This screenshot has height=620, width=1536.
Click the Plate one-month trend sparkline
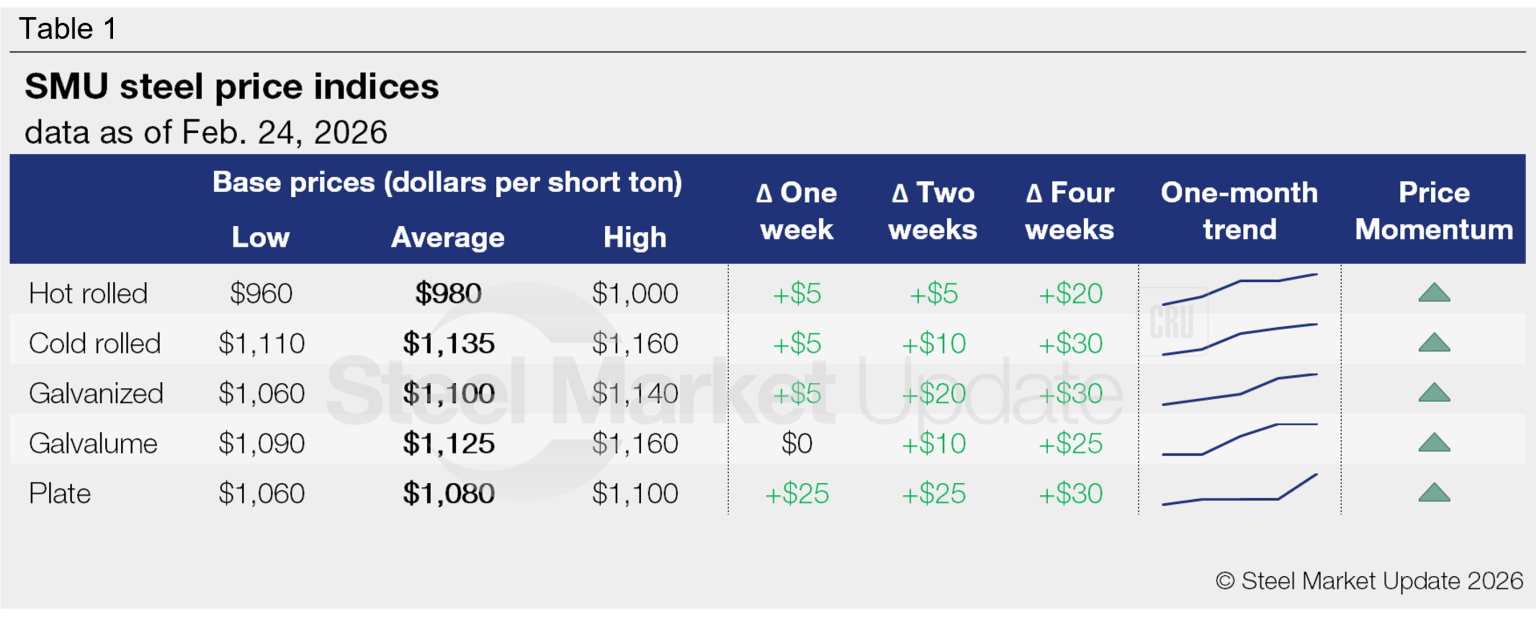click(x=1239, y=492)
